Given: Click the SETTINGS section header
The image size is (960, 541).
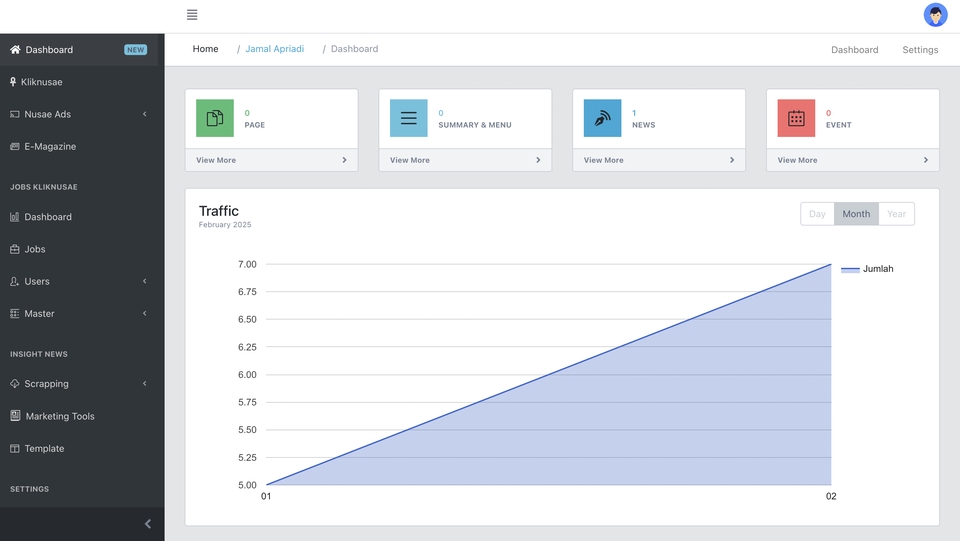Looking at the screenshot, I should click(29, 489).
